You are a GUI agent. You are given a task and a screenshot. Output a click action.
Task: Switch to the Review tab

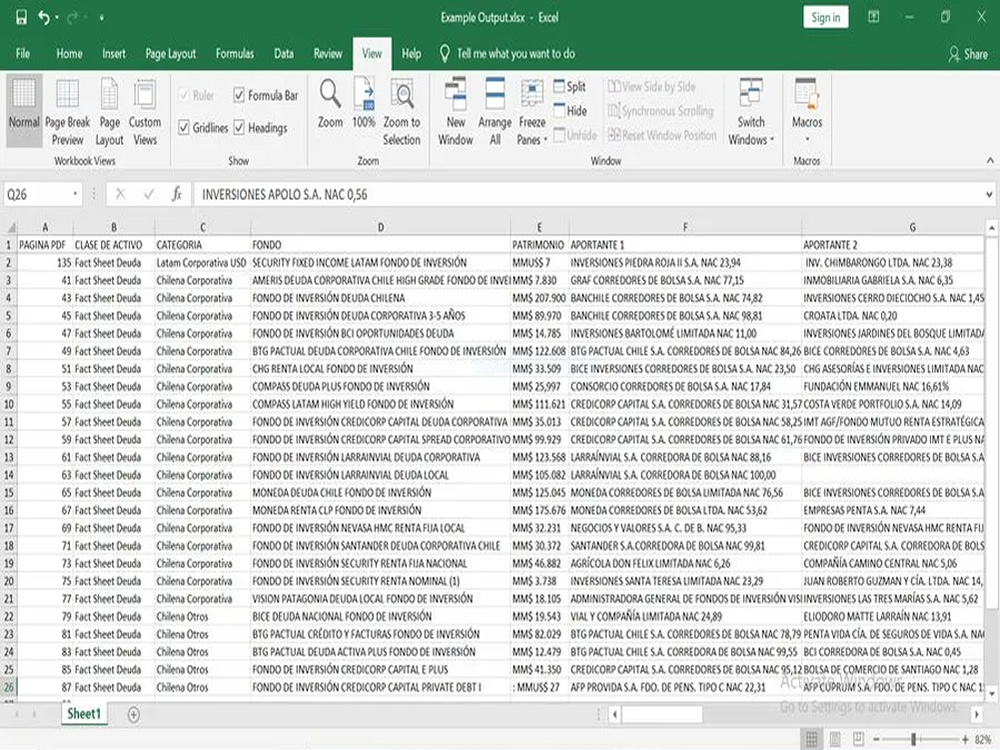click(x=327, y=54)
